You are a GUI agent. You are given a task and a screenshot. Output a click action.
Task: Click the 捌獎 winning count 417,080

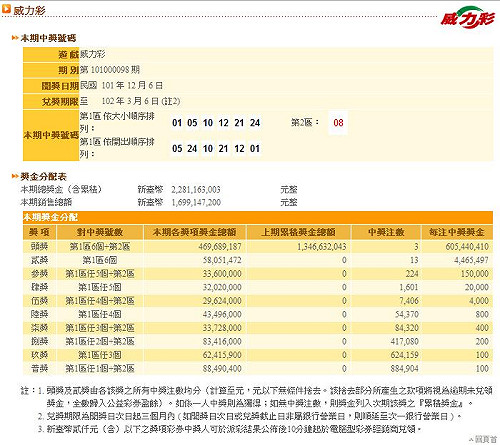pos(405,341)
